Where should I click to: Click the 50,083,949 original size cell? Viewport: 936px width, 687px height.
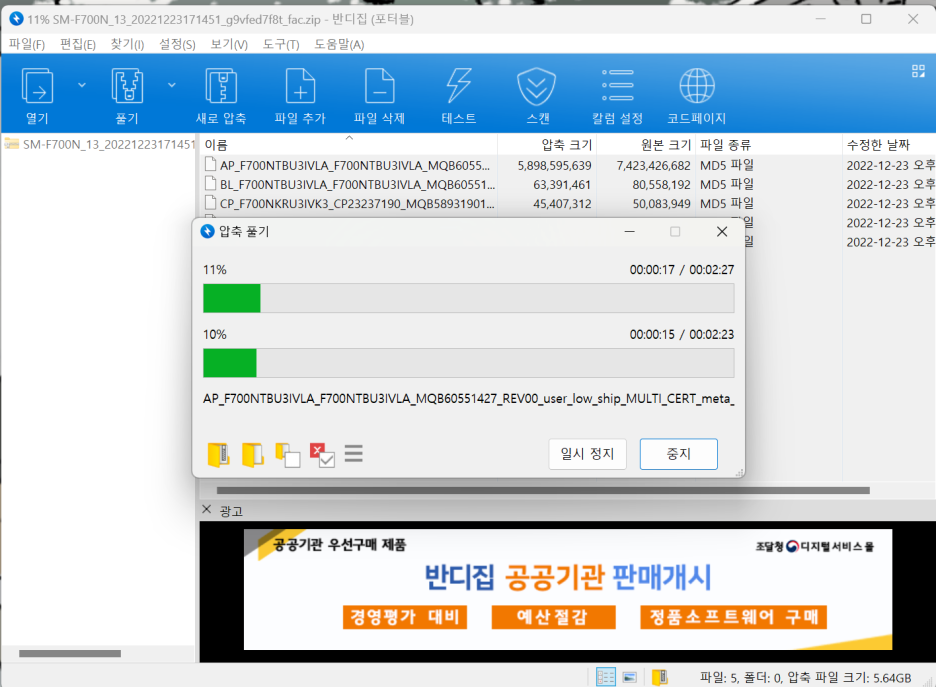[x=661, y=204]
